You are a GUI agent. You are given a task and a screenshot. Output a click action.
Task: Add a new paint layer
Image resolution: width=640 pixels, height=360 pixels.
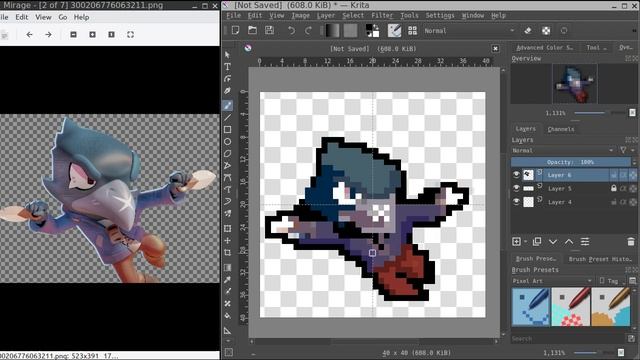(516, 242)
